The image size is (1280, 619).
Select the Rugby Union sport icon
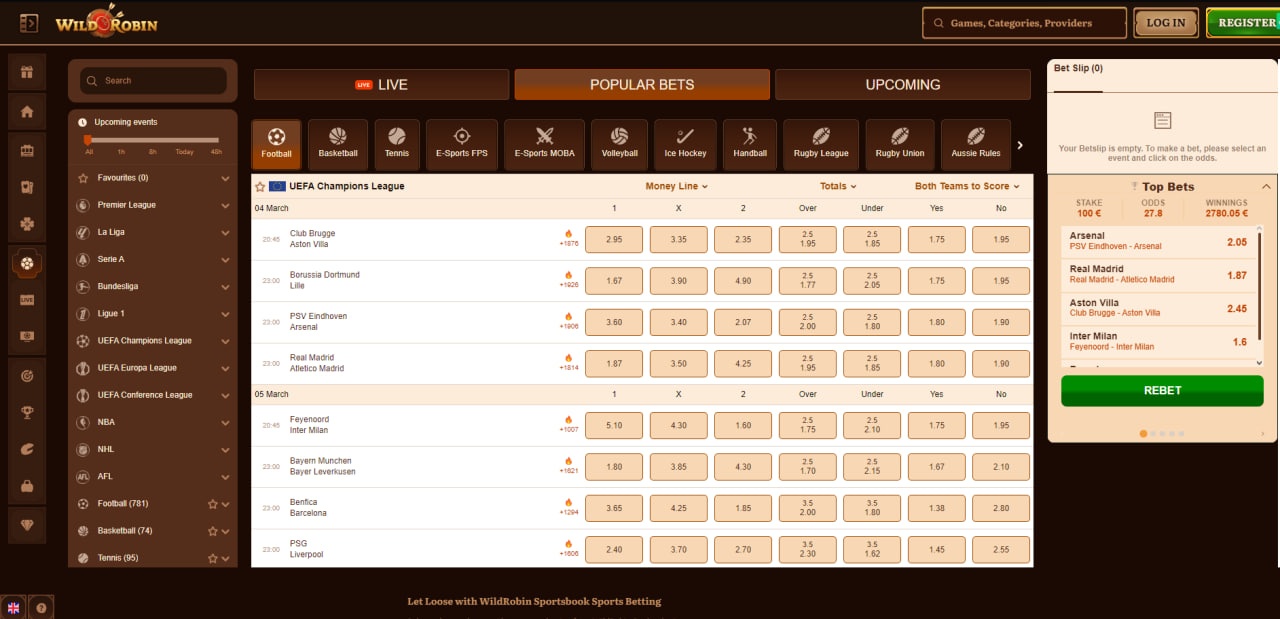900,145
